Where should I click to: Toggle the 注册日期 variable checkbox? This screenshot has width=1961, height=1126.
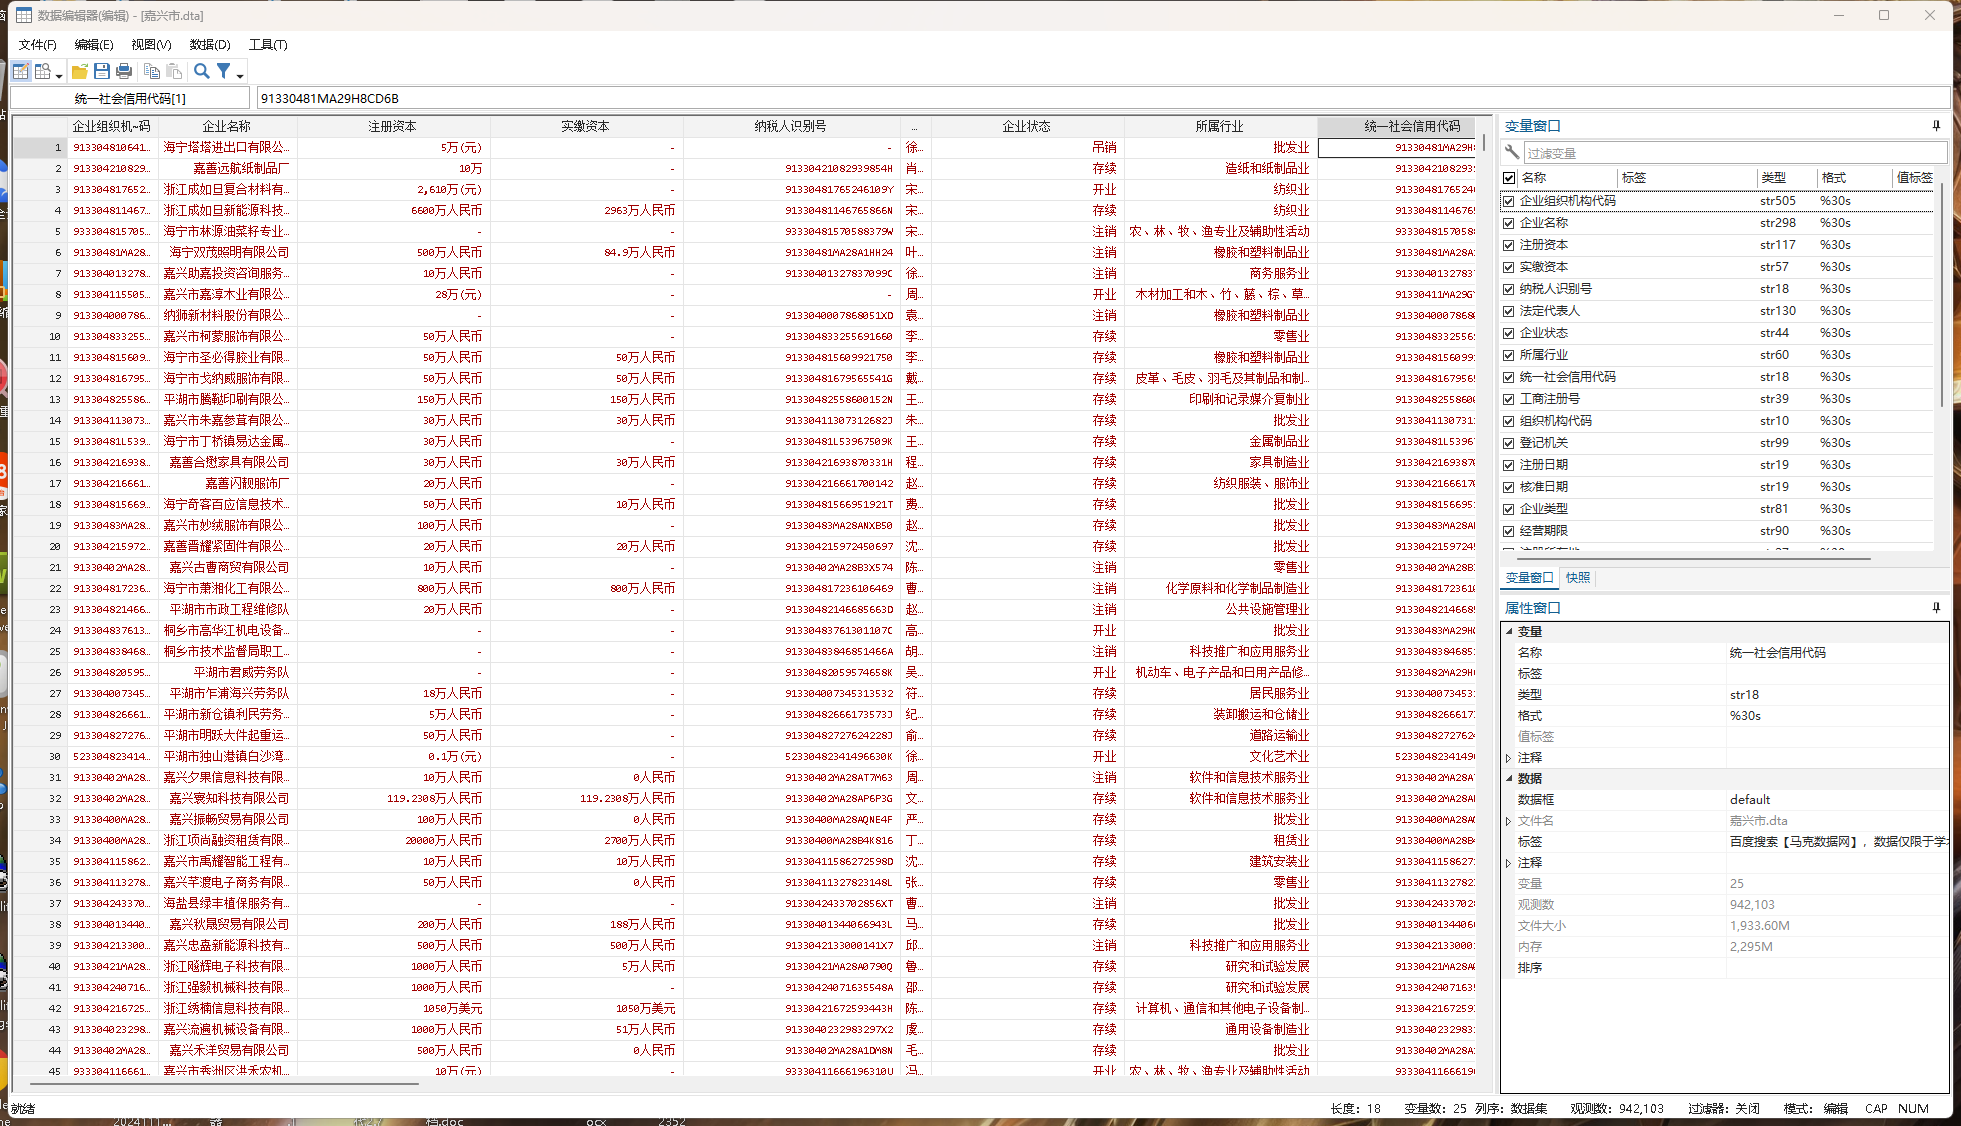1508,465
